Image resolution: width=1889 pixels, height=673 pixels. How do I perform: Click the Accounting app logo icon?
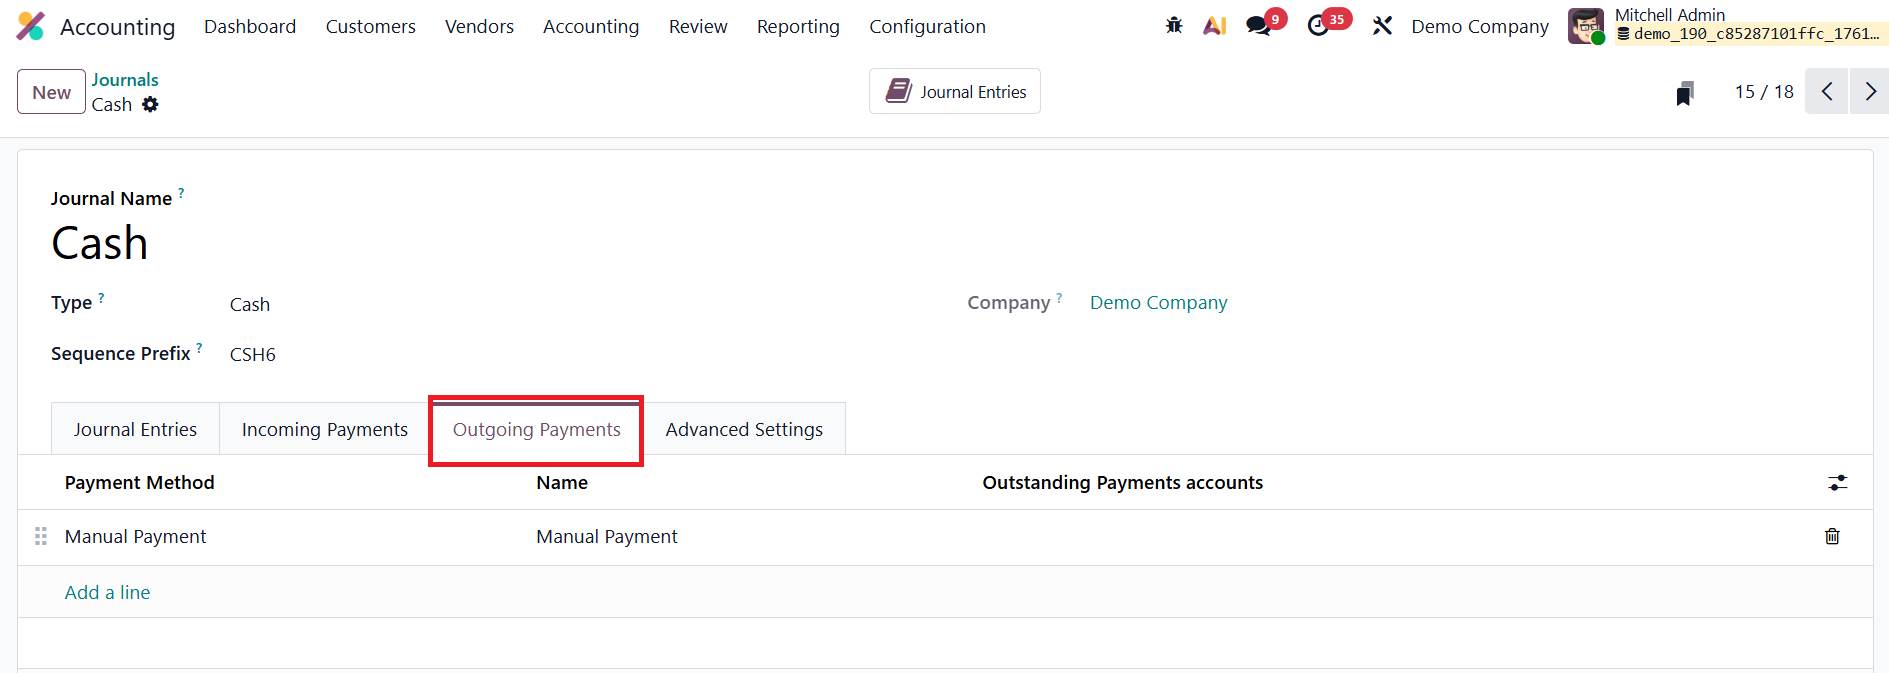(31, 26)
